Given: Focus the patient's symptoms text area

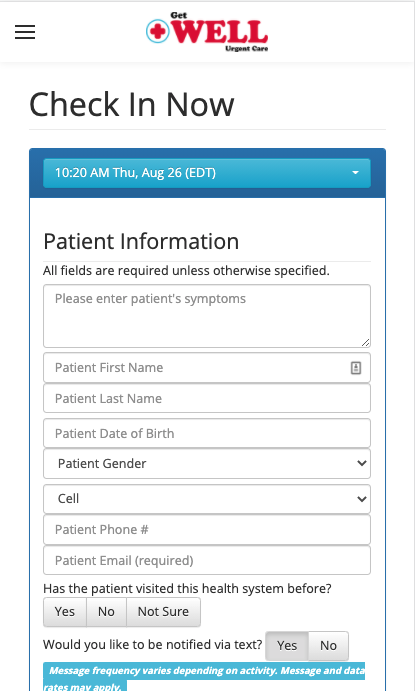Looking at the screenshot, I should click(207, 316).
